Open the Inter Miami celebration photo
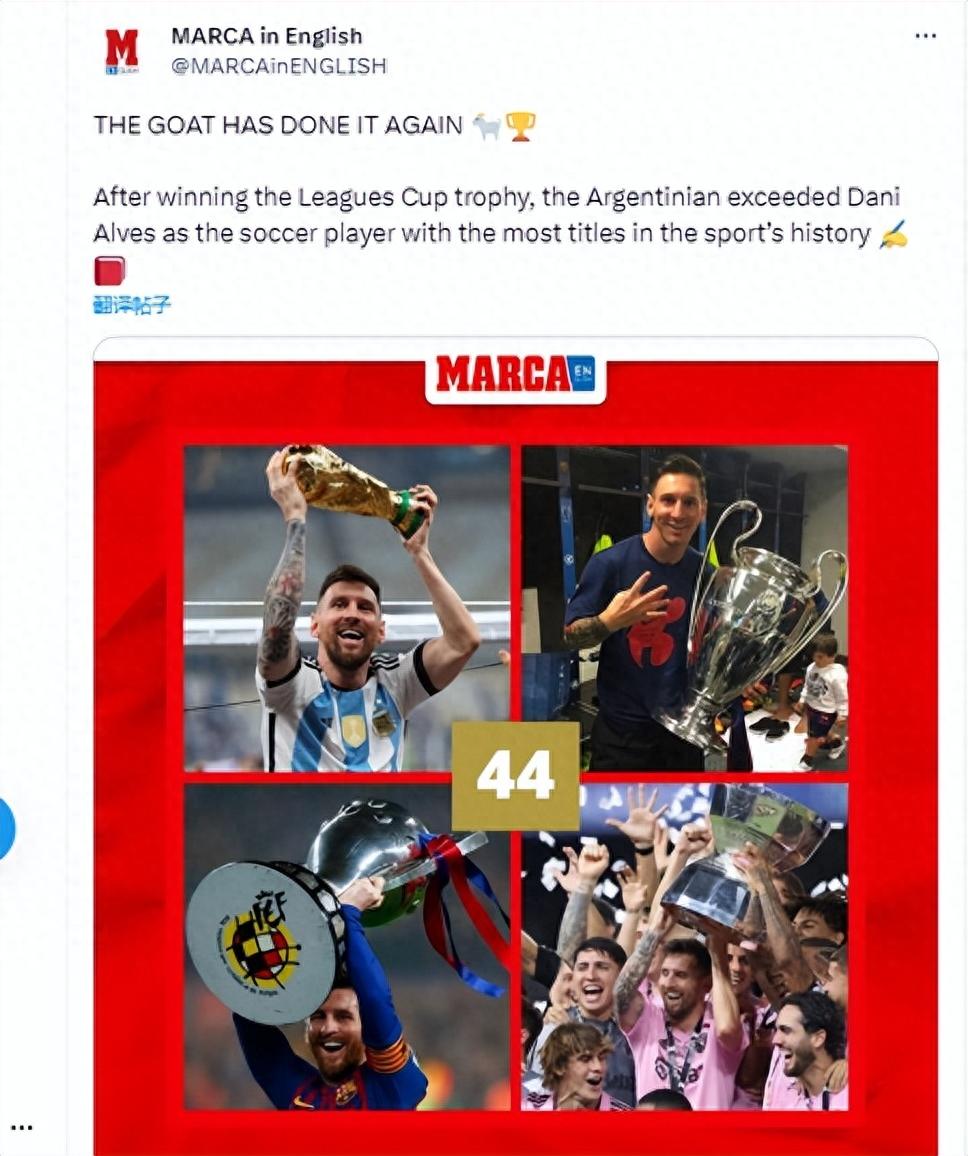The height and width of the screenshot is (1156, 968). 685,947
